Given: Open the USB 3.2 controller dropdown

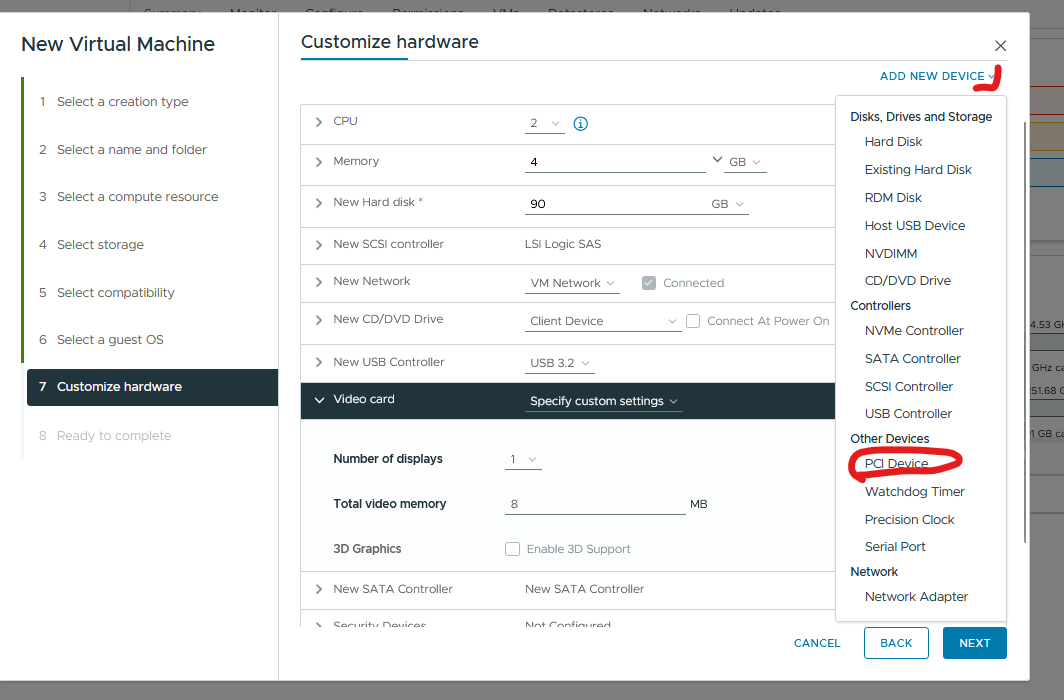Looking at the screenshot, I should point(559,363).
